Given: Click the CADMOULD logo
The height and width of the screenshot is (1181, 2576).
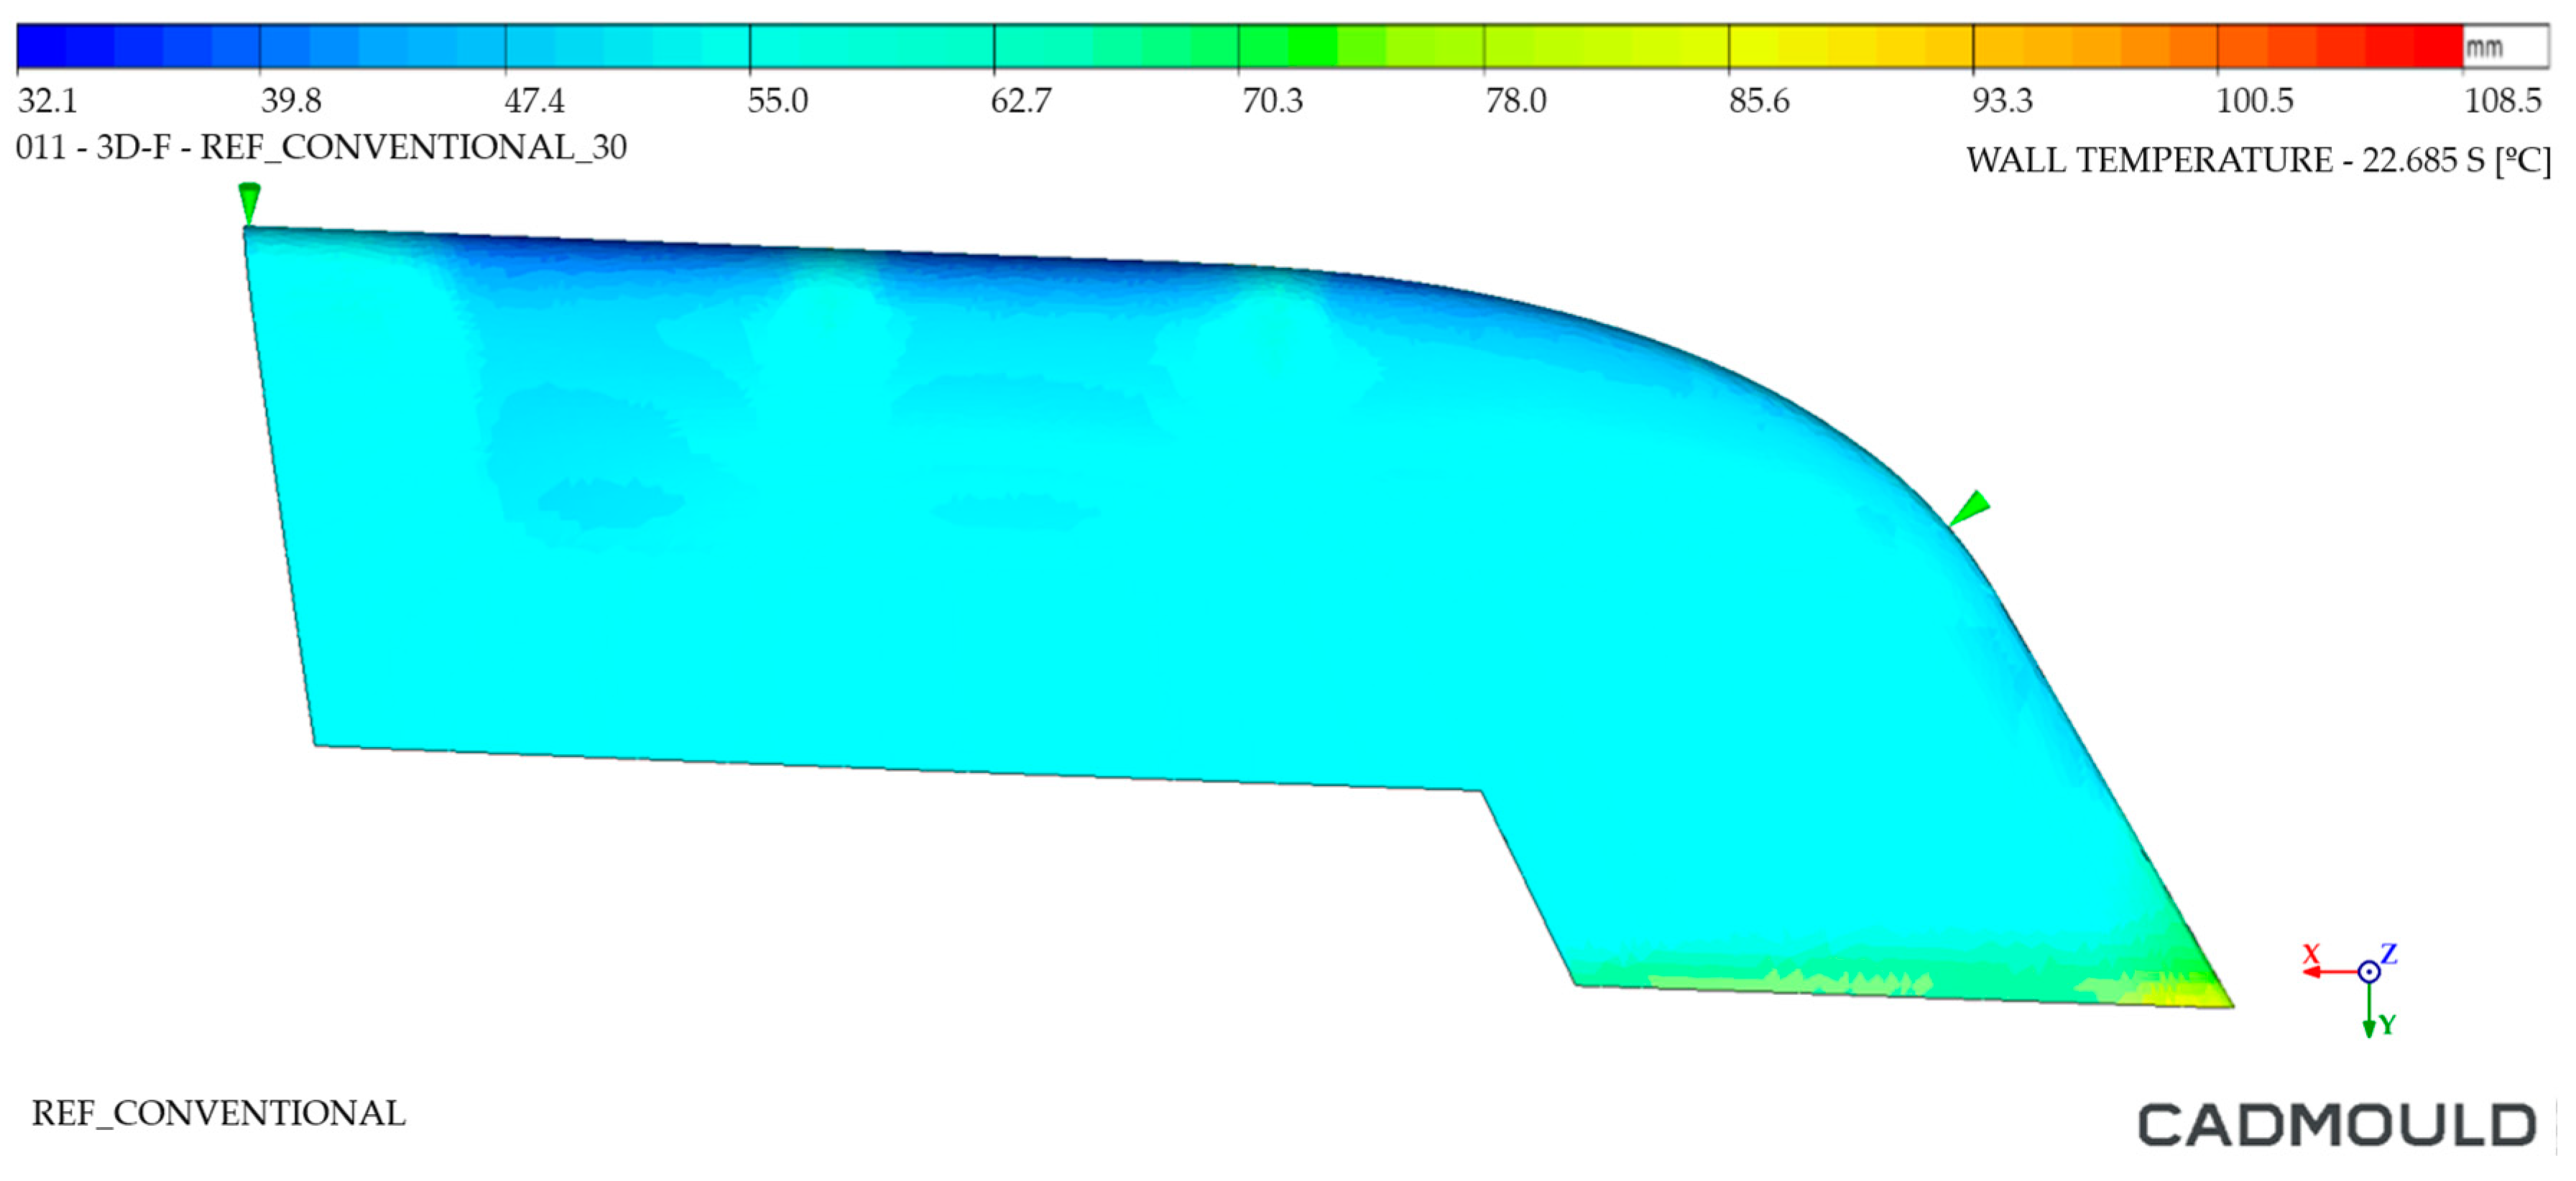Looking at the screenshot, I should [2336, 1125].
